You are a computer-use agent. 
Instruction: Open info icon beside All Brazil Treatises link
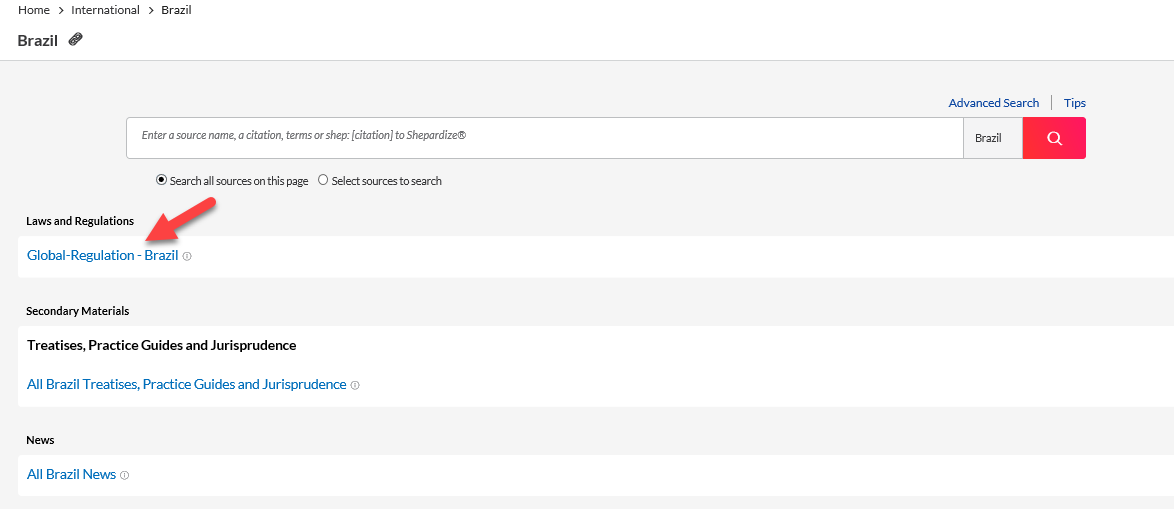tap(355, 385)
